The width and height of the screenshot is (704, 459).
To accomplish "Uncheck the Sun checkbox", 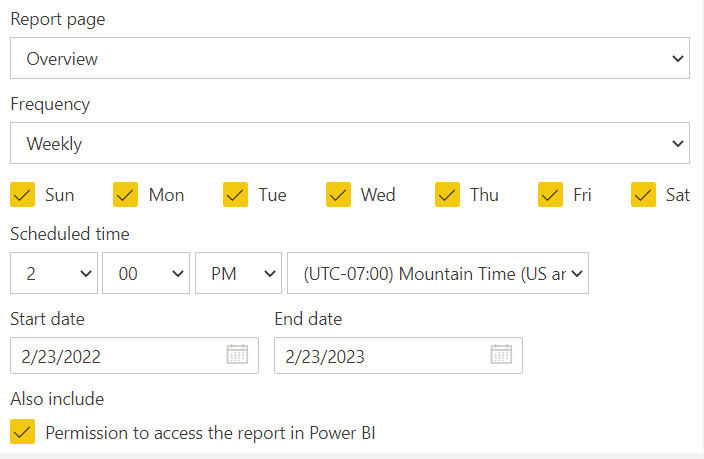I will (x=22, y=194).
